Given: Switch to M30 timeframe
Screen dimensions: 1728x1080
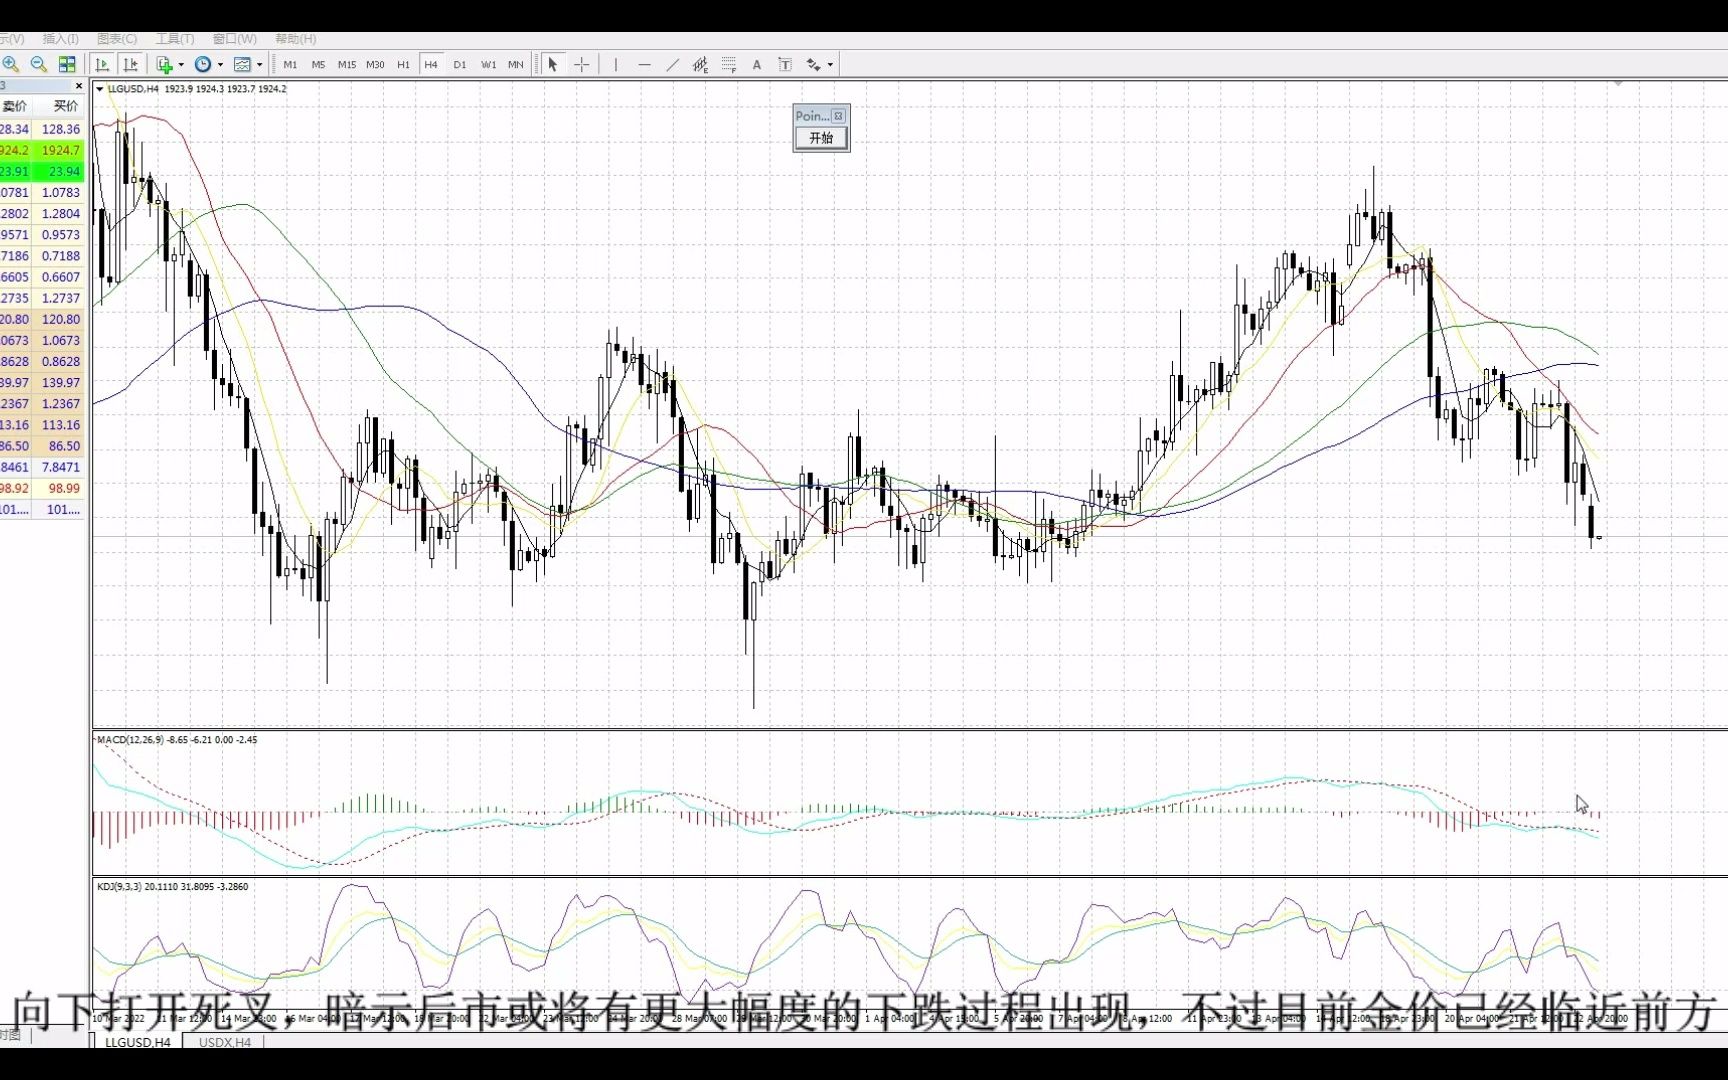Looking at the screenshot, I should (x=375, y=64).
